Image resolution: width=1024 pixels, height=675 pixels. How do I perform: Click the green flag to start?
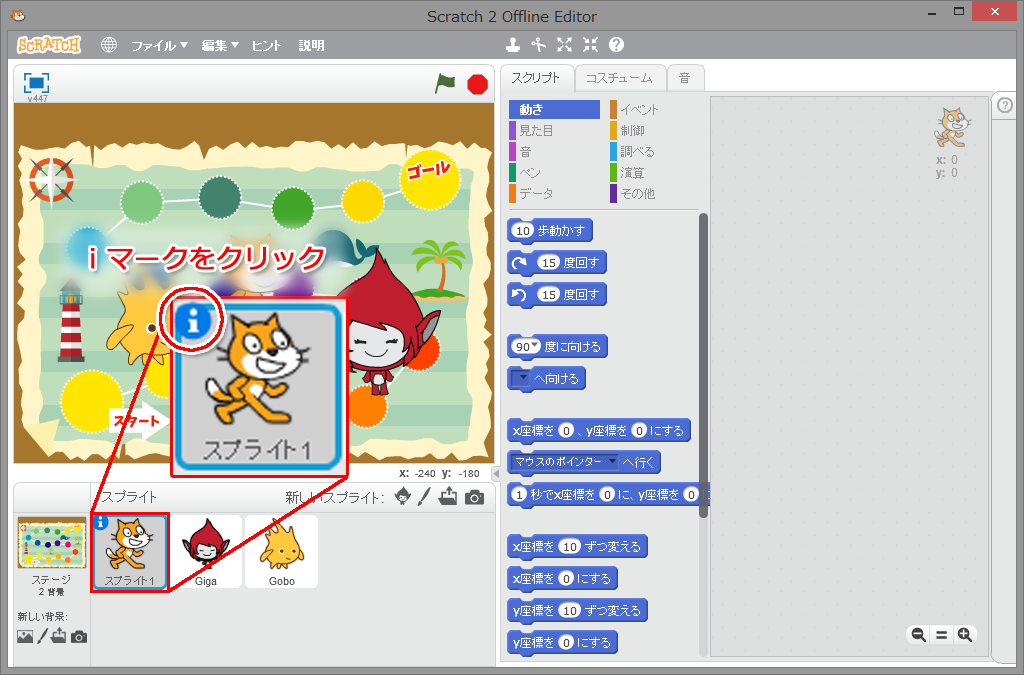tap(445, 84)
